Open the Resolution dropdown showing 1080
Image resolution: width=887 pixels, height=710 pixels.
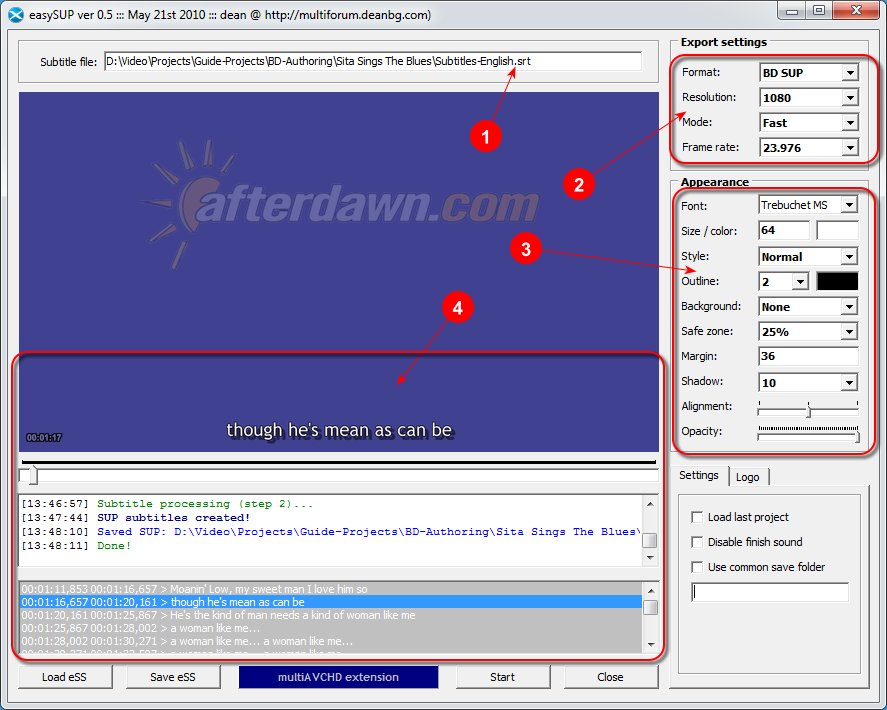coord(808,97)
